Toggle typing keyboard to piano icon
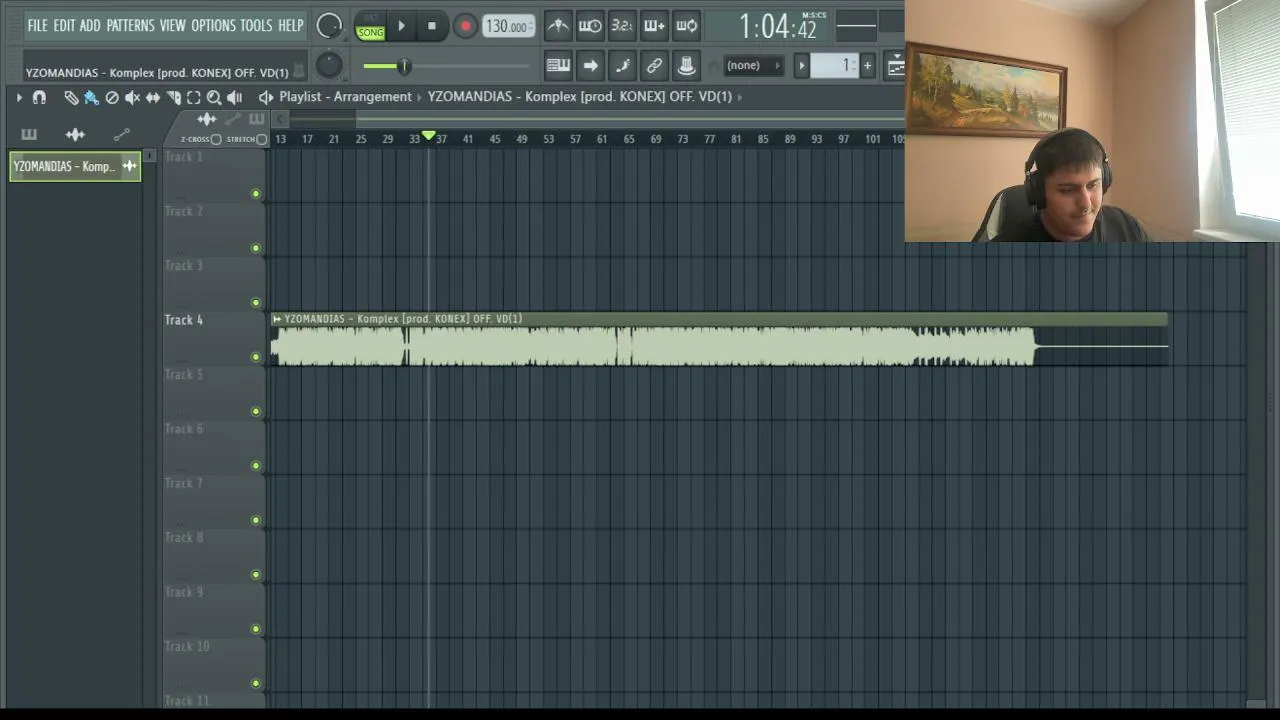This screenshot has height=720, width=1280. (x=558, y=66)
